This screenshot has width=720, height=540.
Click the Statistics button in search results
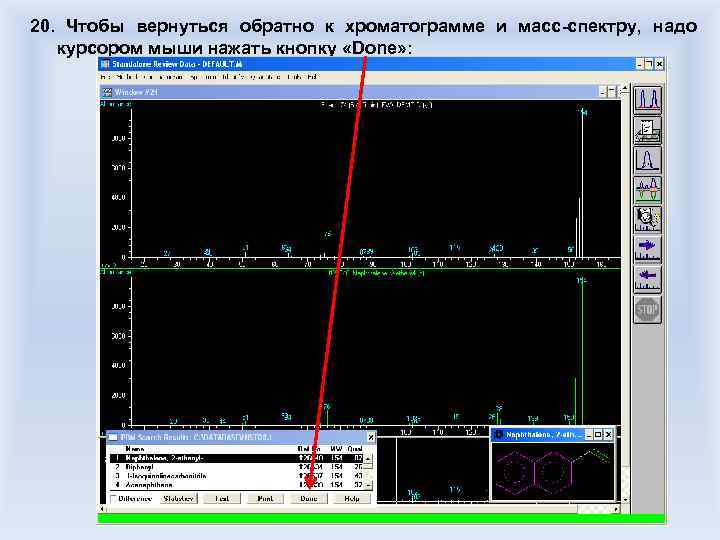pyautogui.click(x=179, y=498)
